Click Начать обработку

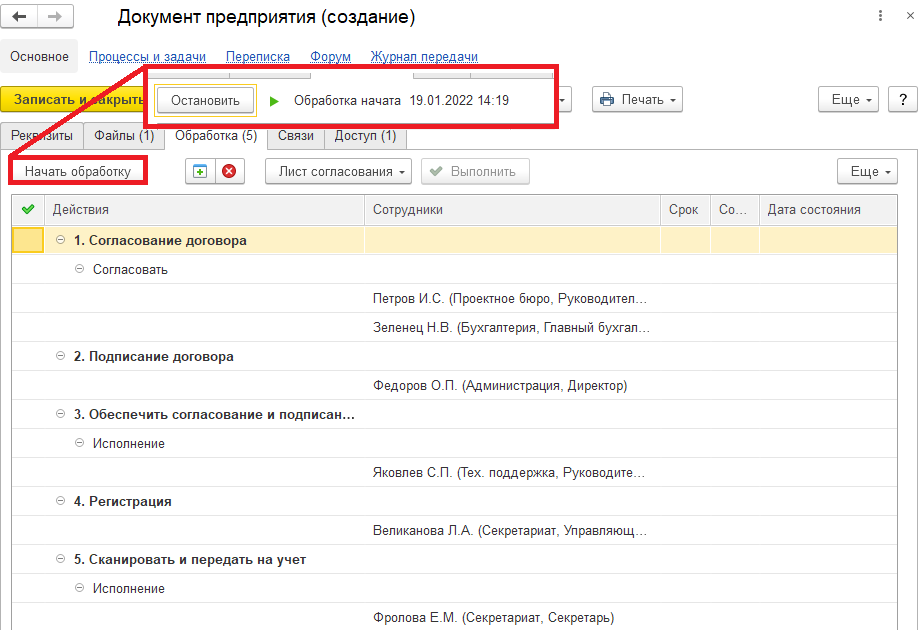(74, 170)
